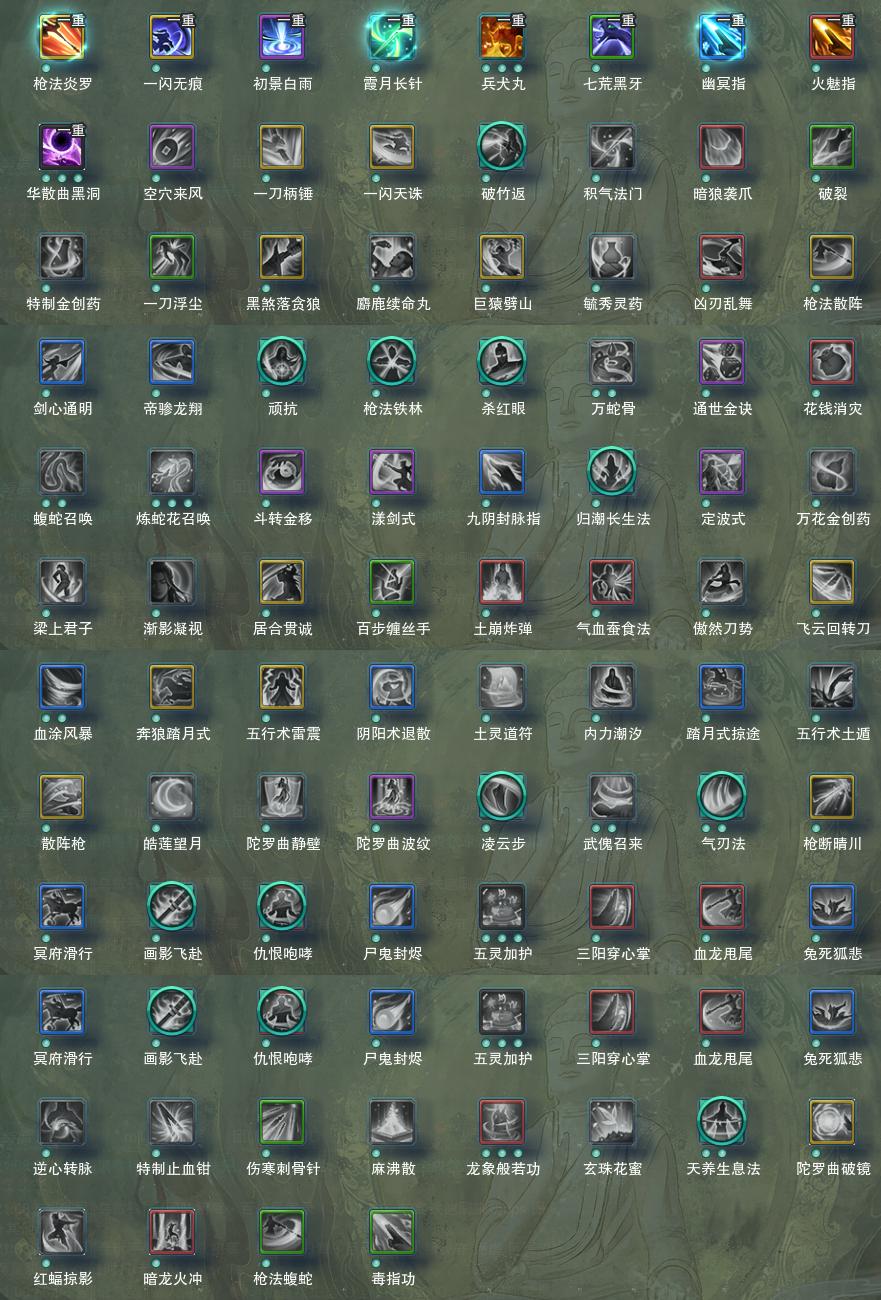Pick the 破竹返 round skill icon

pyautogui.click(x=502, y=148)
